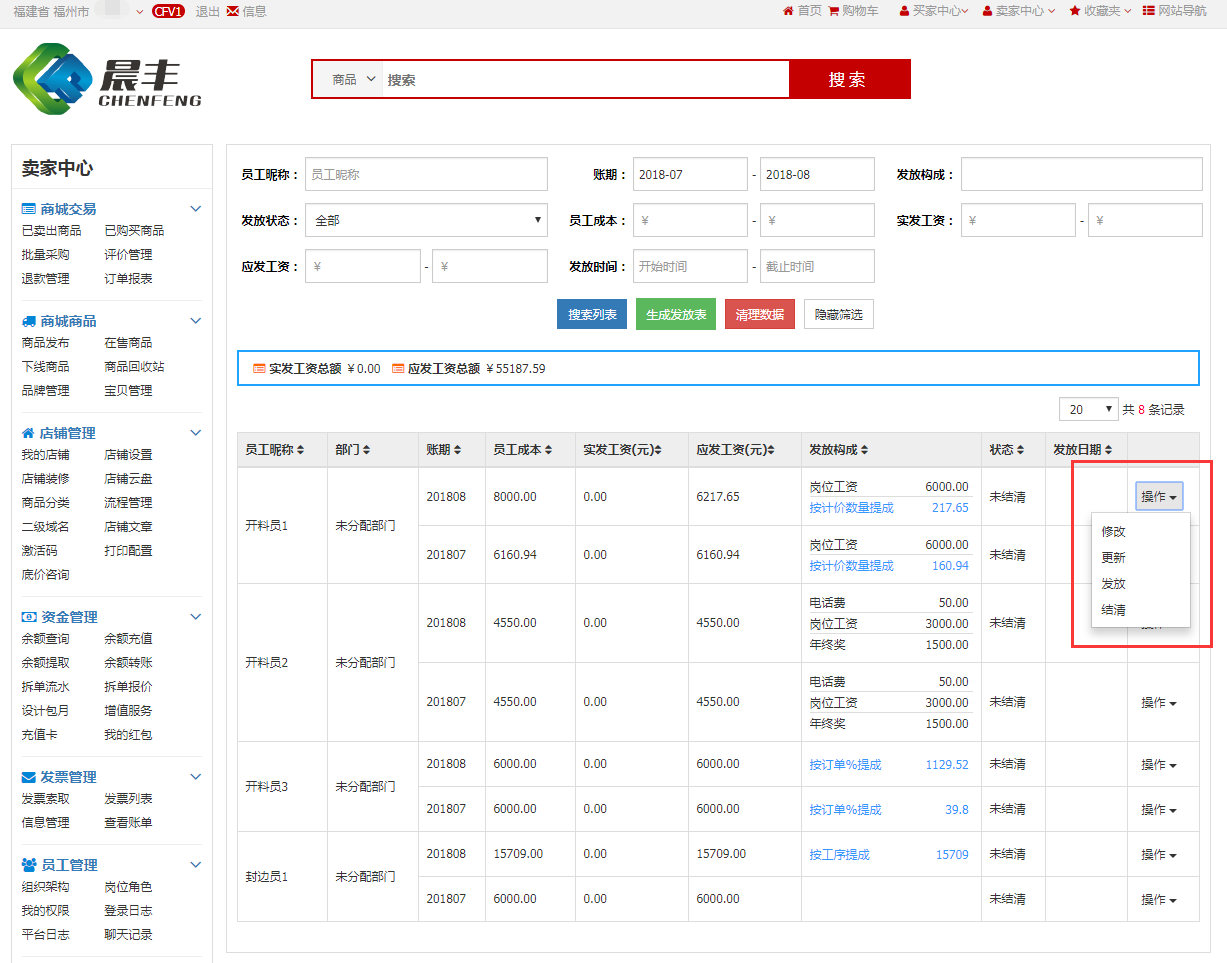The image size is (1227, 963).
Task: Click the sort icon on 状态 column
Action: tap(1020, 450)
